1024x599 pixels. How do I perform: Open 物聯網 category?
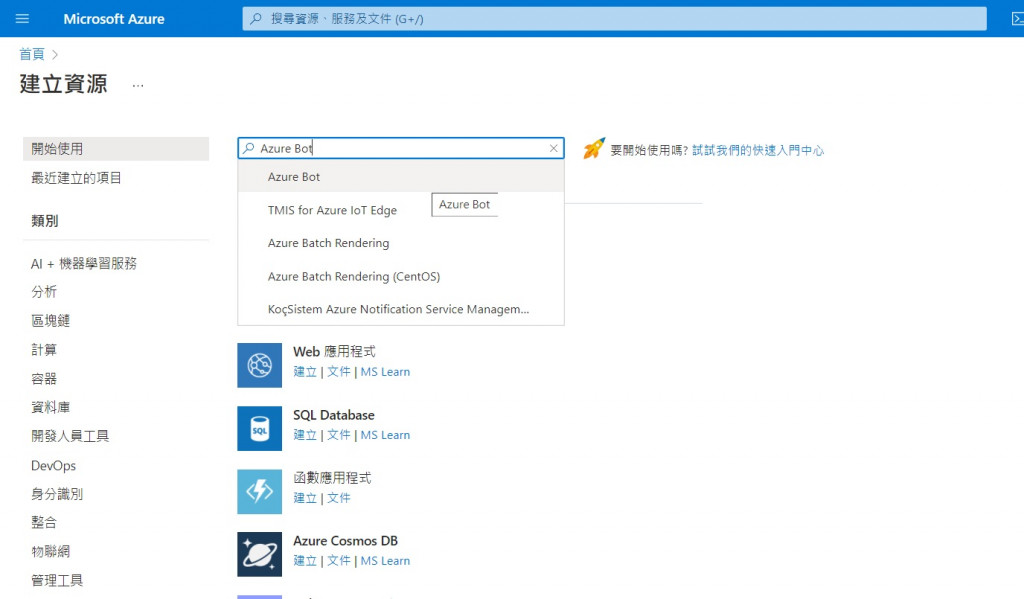(50, 551)
